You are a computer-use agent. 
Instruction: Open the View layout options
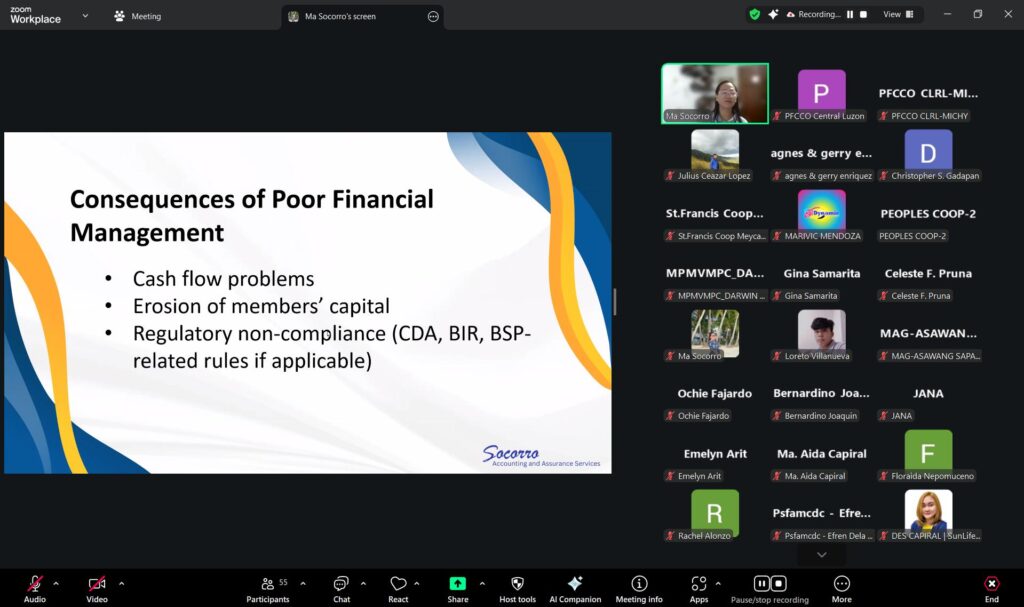892,15
